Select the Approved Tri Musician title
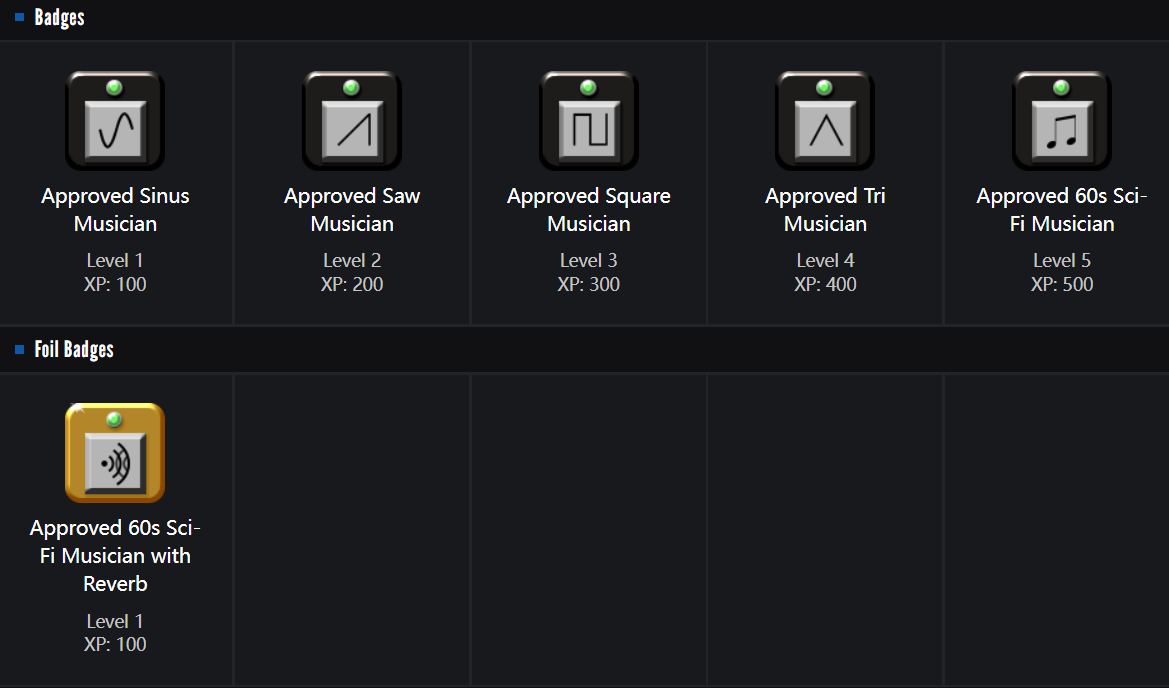This screenshot has height=688, width=1169. [825, 210]
